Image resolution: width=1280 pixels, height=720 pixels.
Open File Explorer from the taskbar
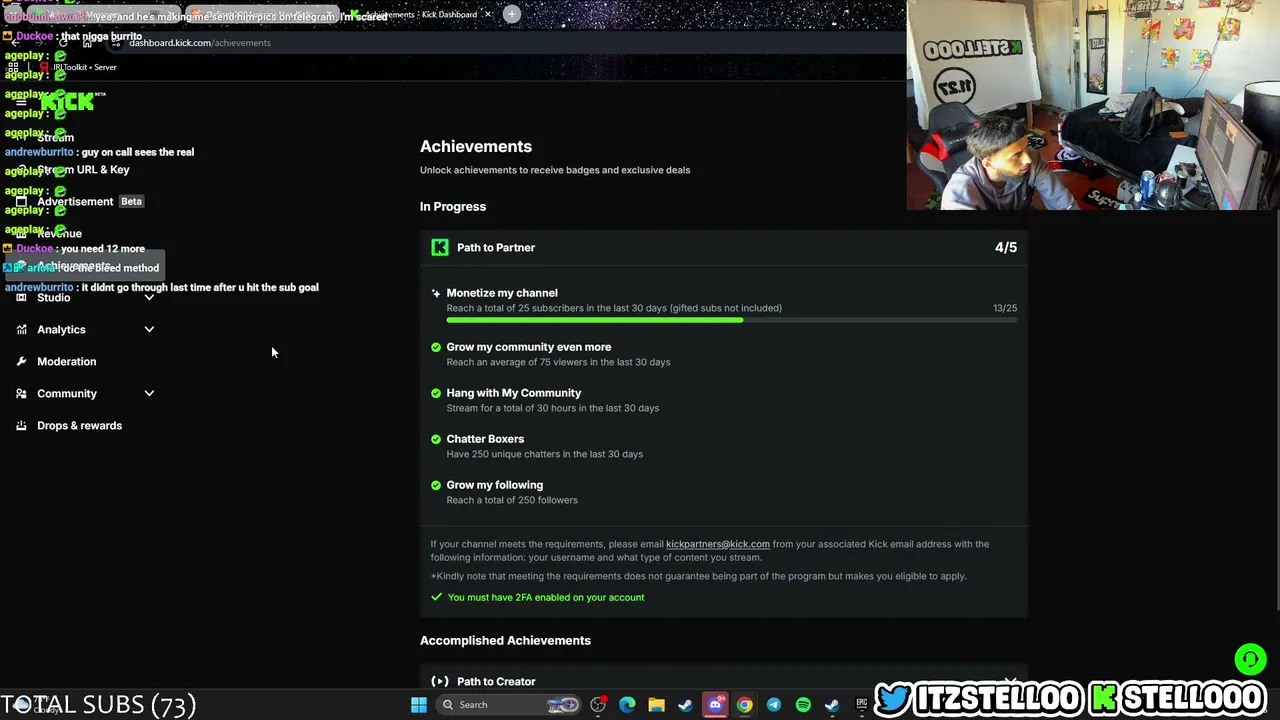pyautogui.click(x=656, y=705)
